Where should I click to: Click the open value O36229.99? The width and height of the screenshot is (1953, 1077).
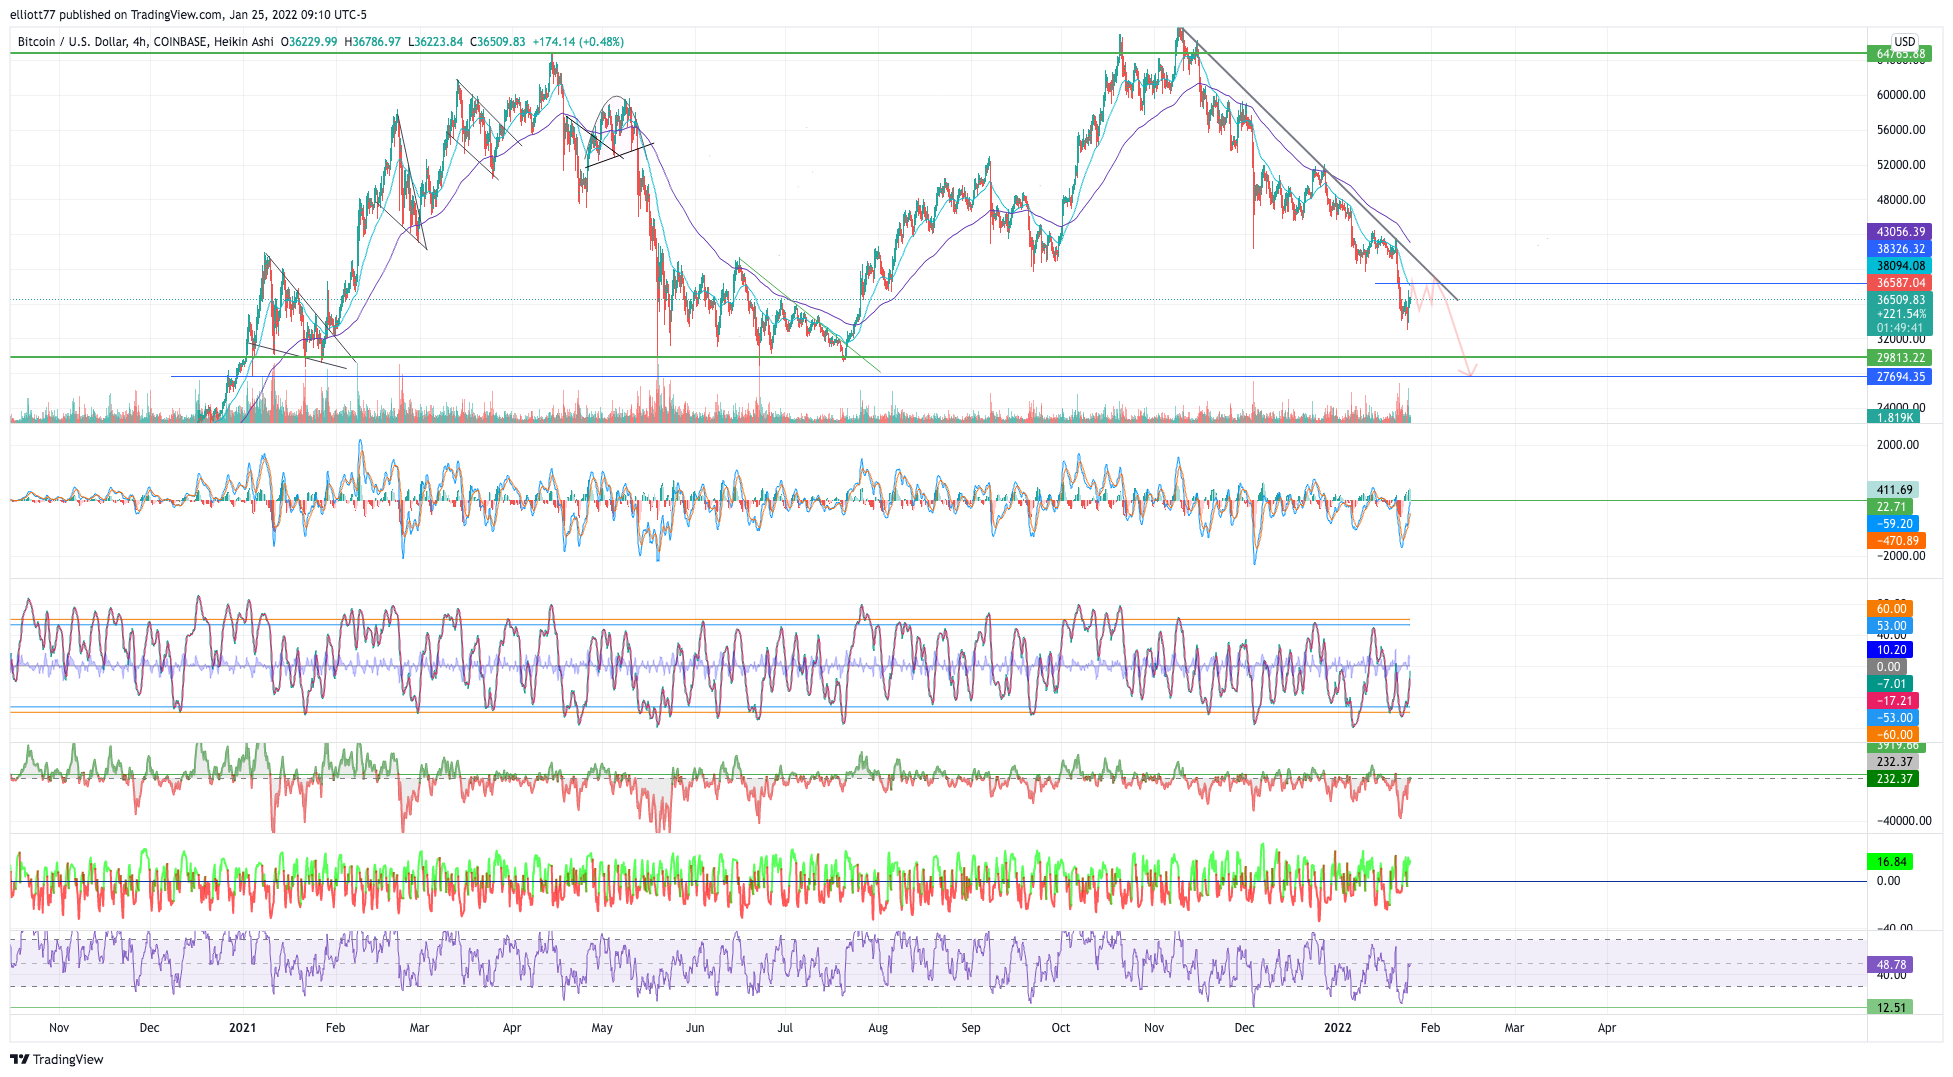308,42
